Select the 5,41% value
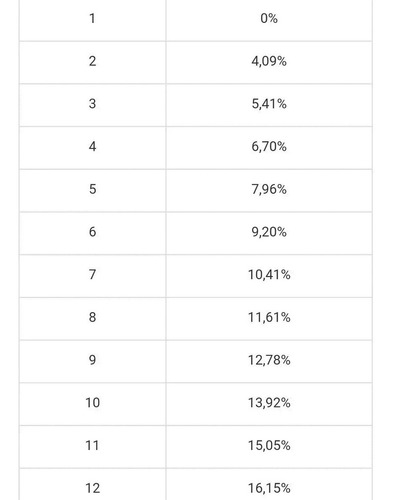The width and height of the screenshot is (393, 500). 269,105
